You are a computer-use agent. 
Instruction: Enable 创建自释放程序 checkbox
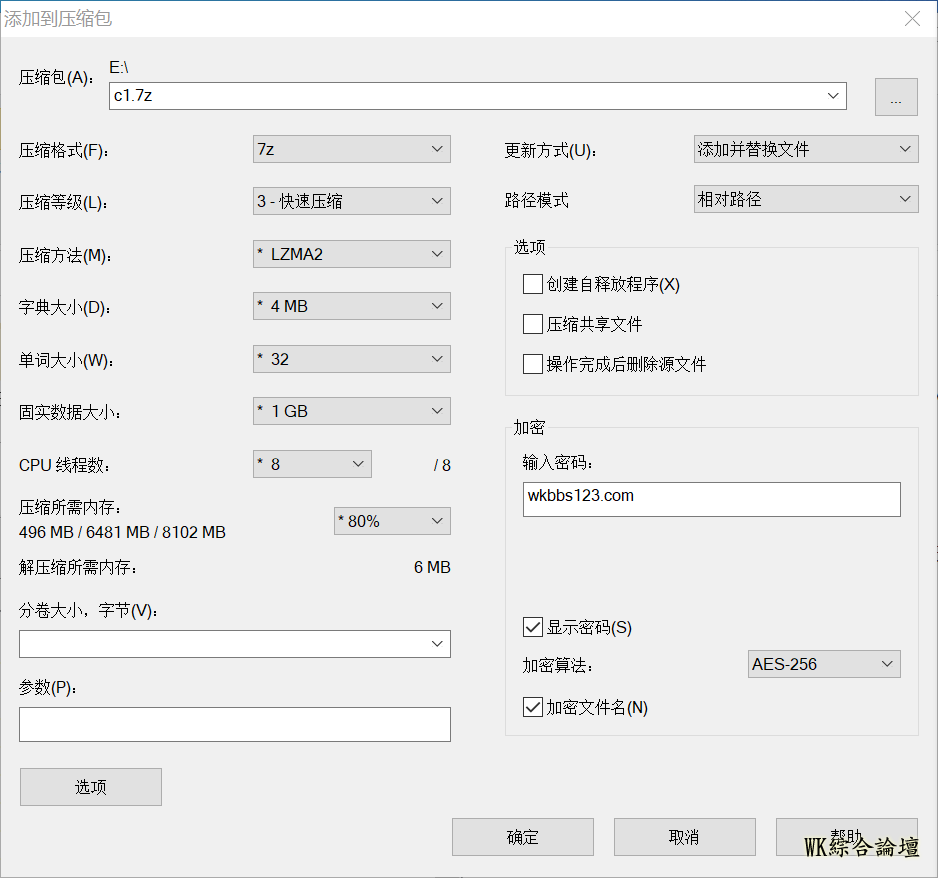tap(532, 285)
